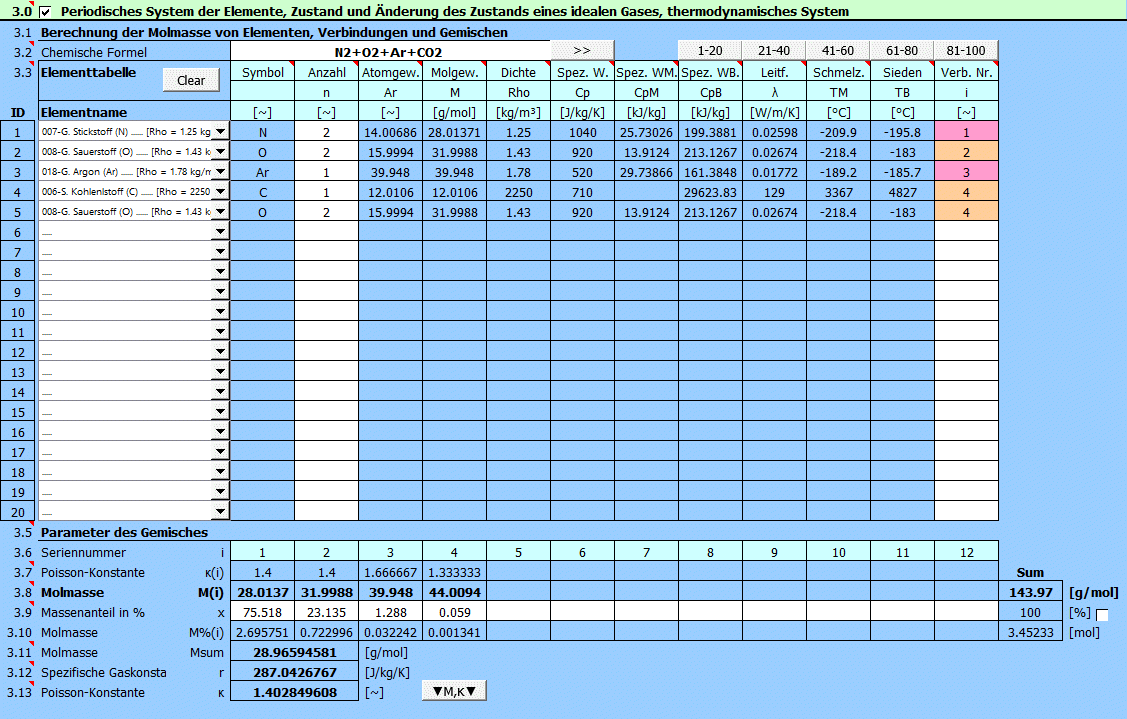Select the pink Verb. Nr. cell for Stickstoff
This screenshot has height=719, width=1127.
(966, 131)
